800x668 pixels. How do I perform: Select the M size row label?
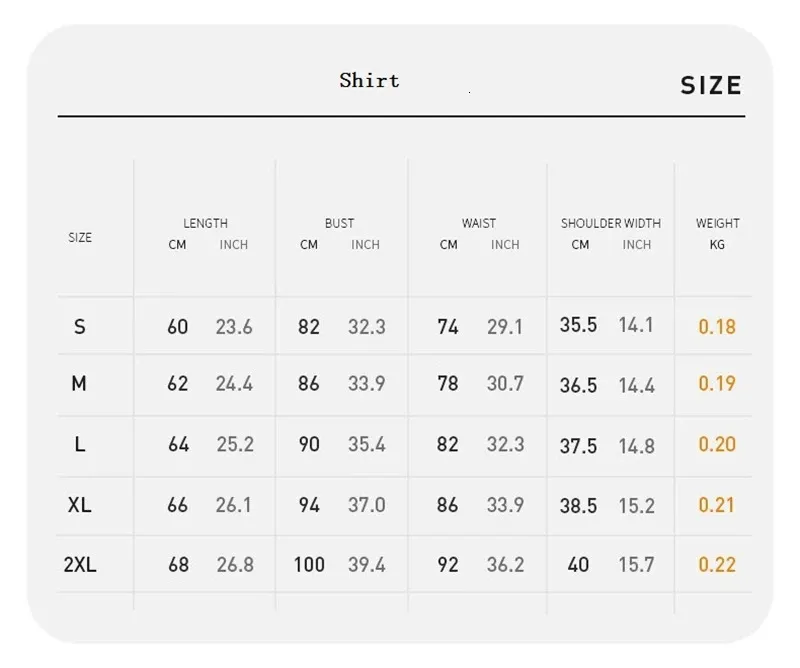click(x=79, y=384)
